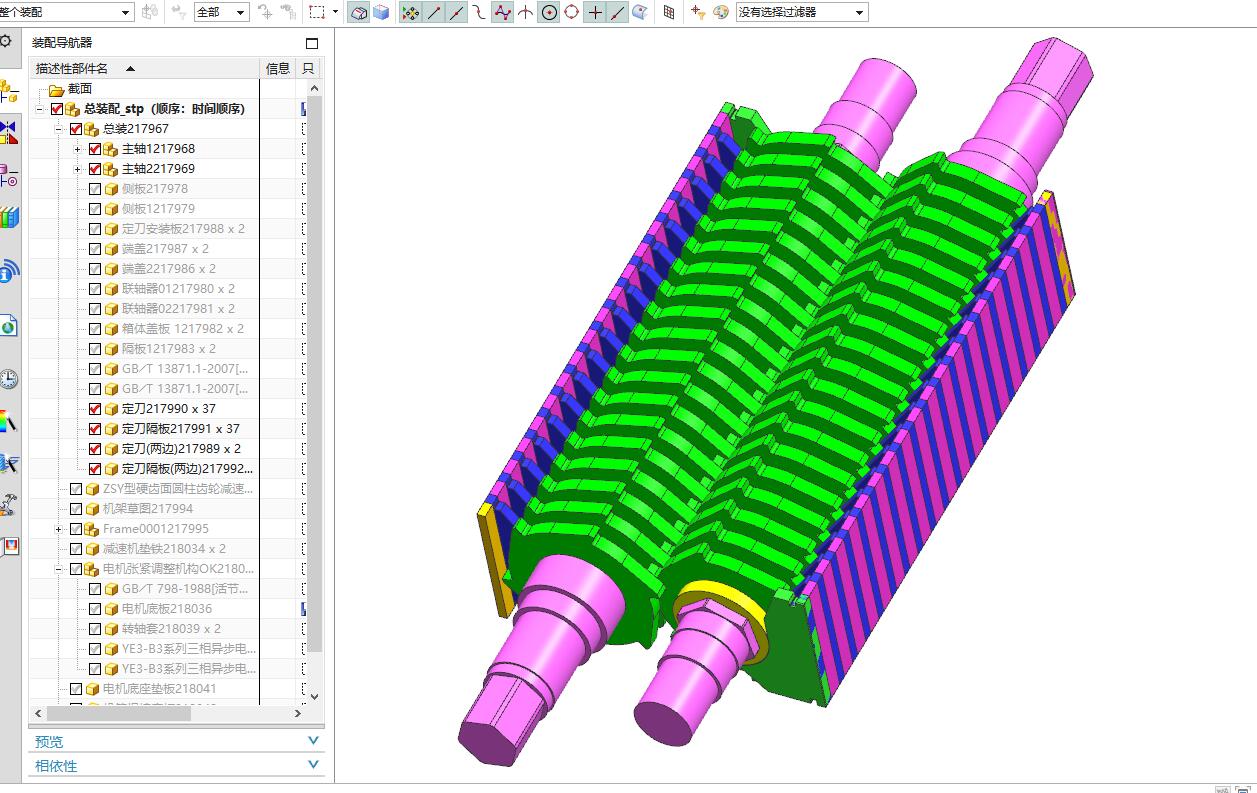Uncheck the 主轴1217968 checkbox

coord(95,149)
